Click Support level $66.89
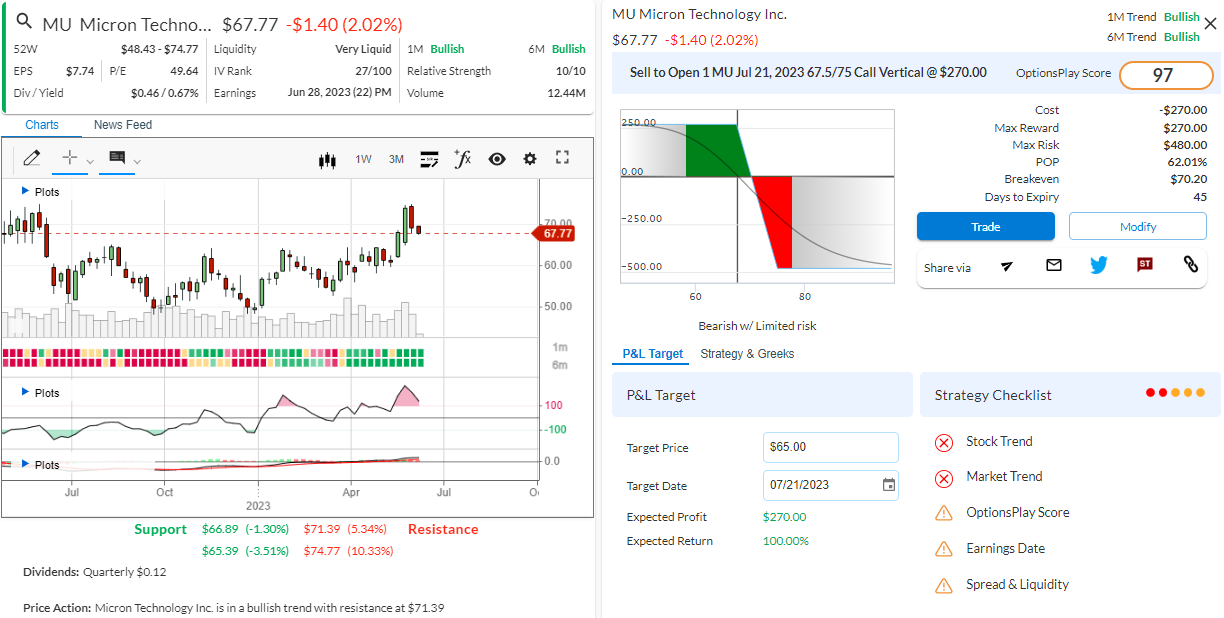Image resolution: width=1224 pixels, height=618 pixels. click(221, 529)
